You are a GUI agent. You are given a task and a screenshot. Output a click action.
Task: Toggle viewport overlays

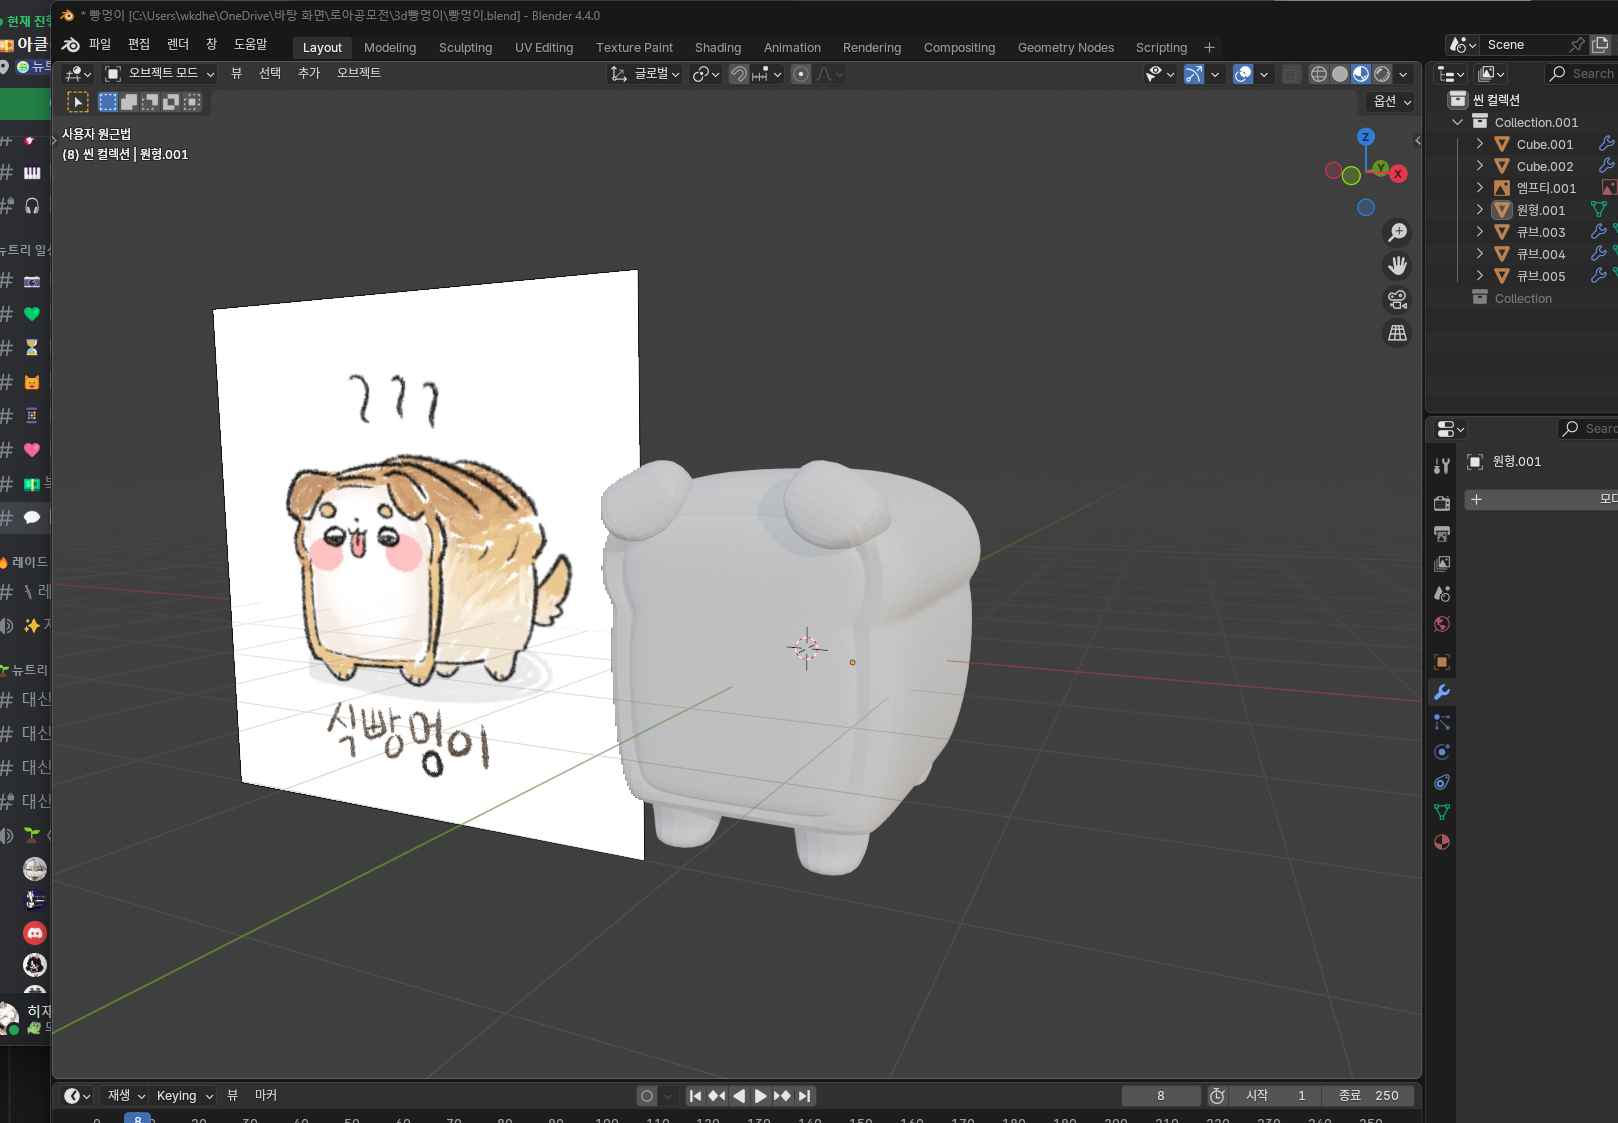coord(1243,74)
